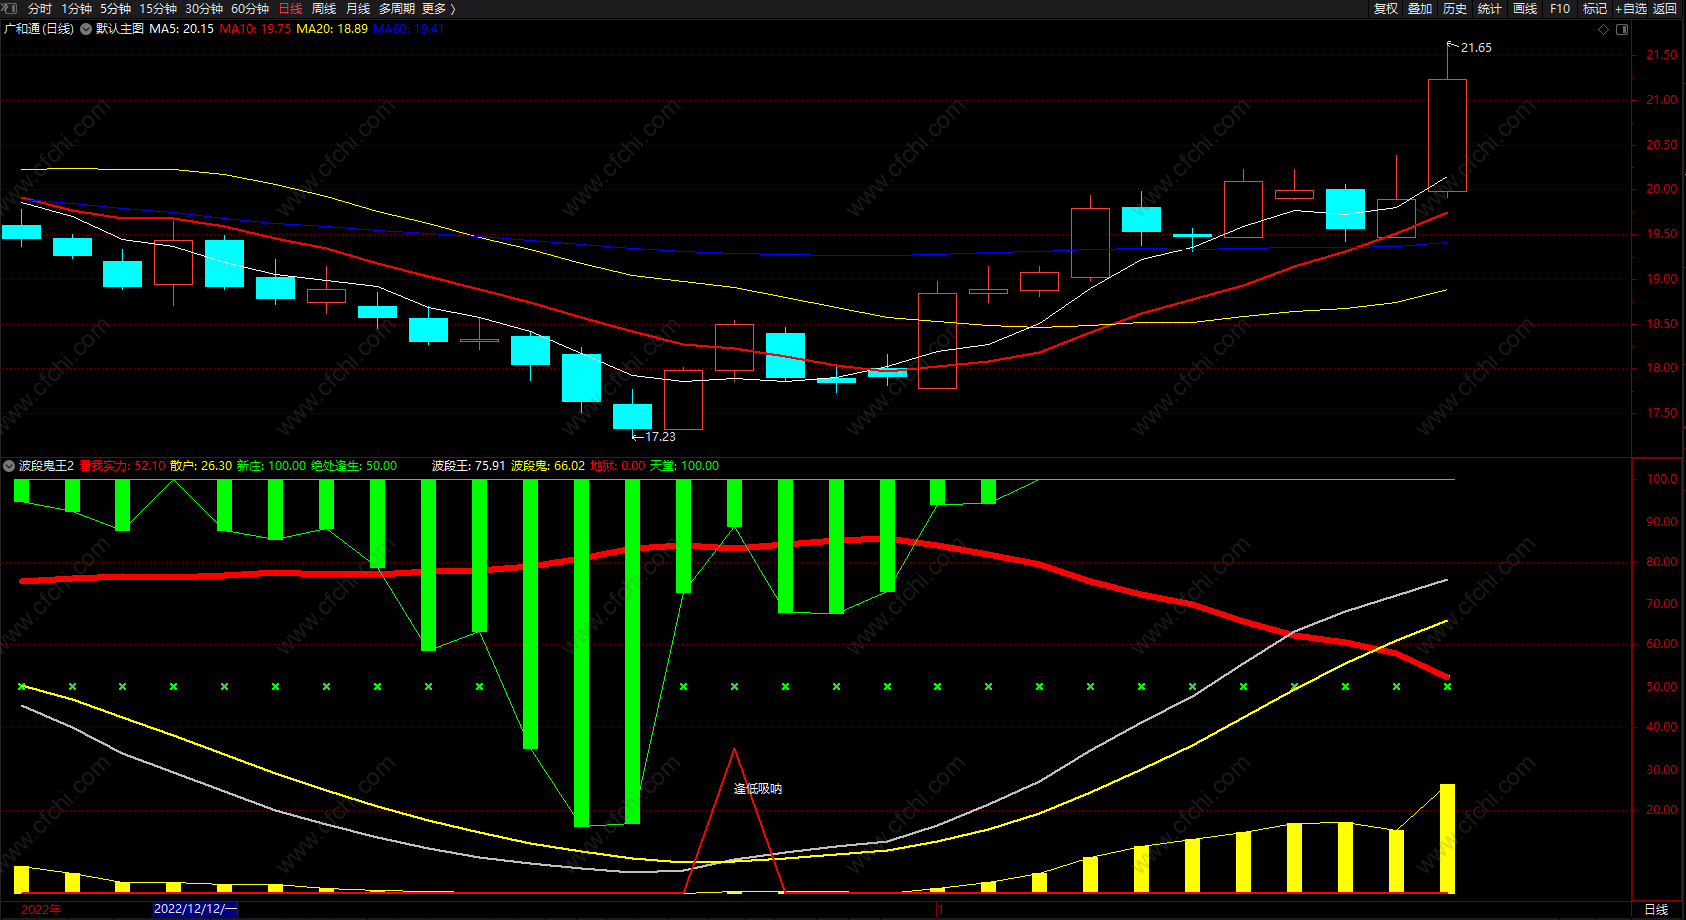Click the red triangle buy signal
Viewport: 1686px width, 920px height.
click(734, 820)
